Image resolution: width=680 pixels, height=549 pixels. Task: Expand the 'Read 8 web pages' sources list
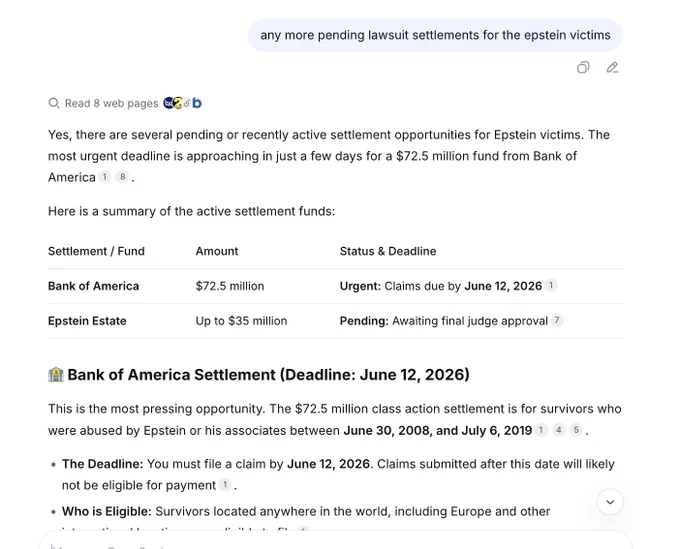tap(111, 103)
